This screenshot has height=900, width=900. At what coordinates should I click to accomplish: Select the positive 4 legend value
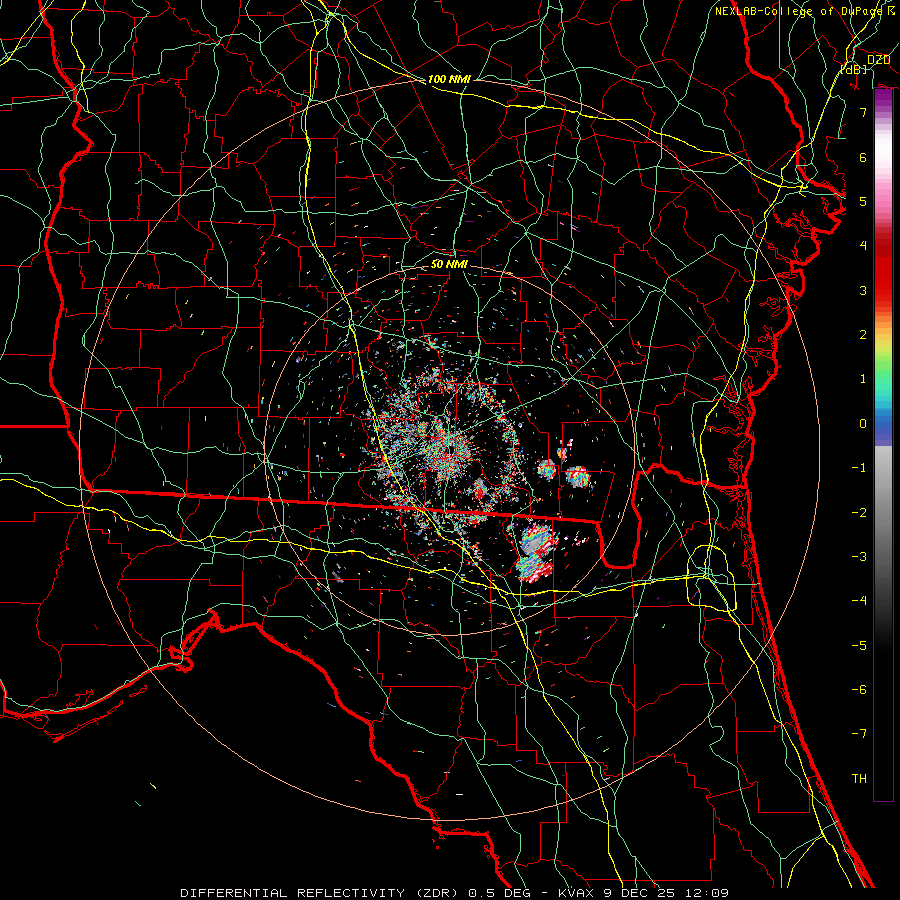(x=863, y=246)
